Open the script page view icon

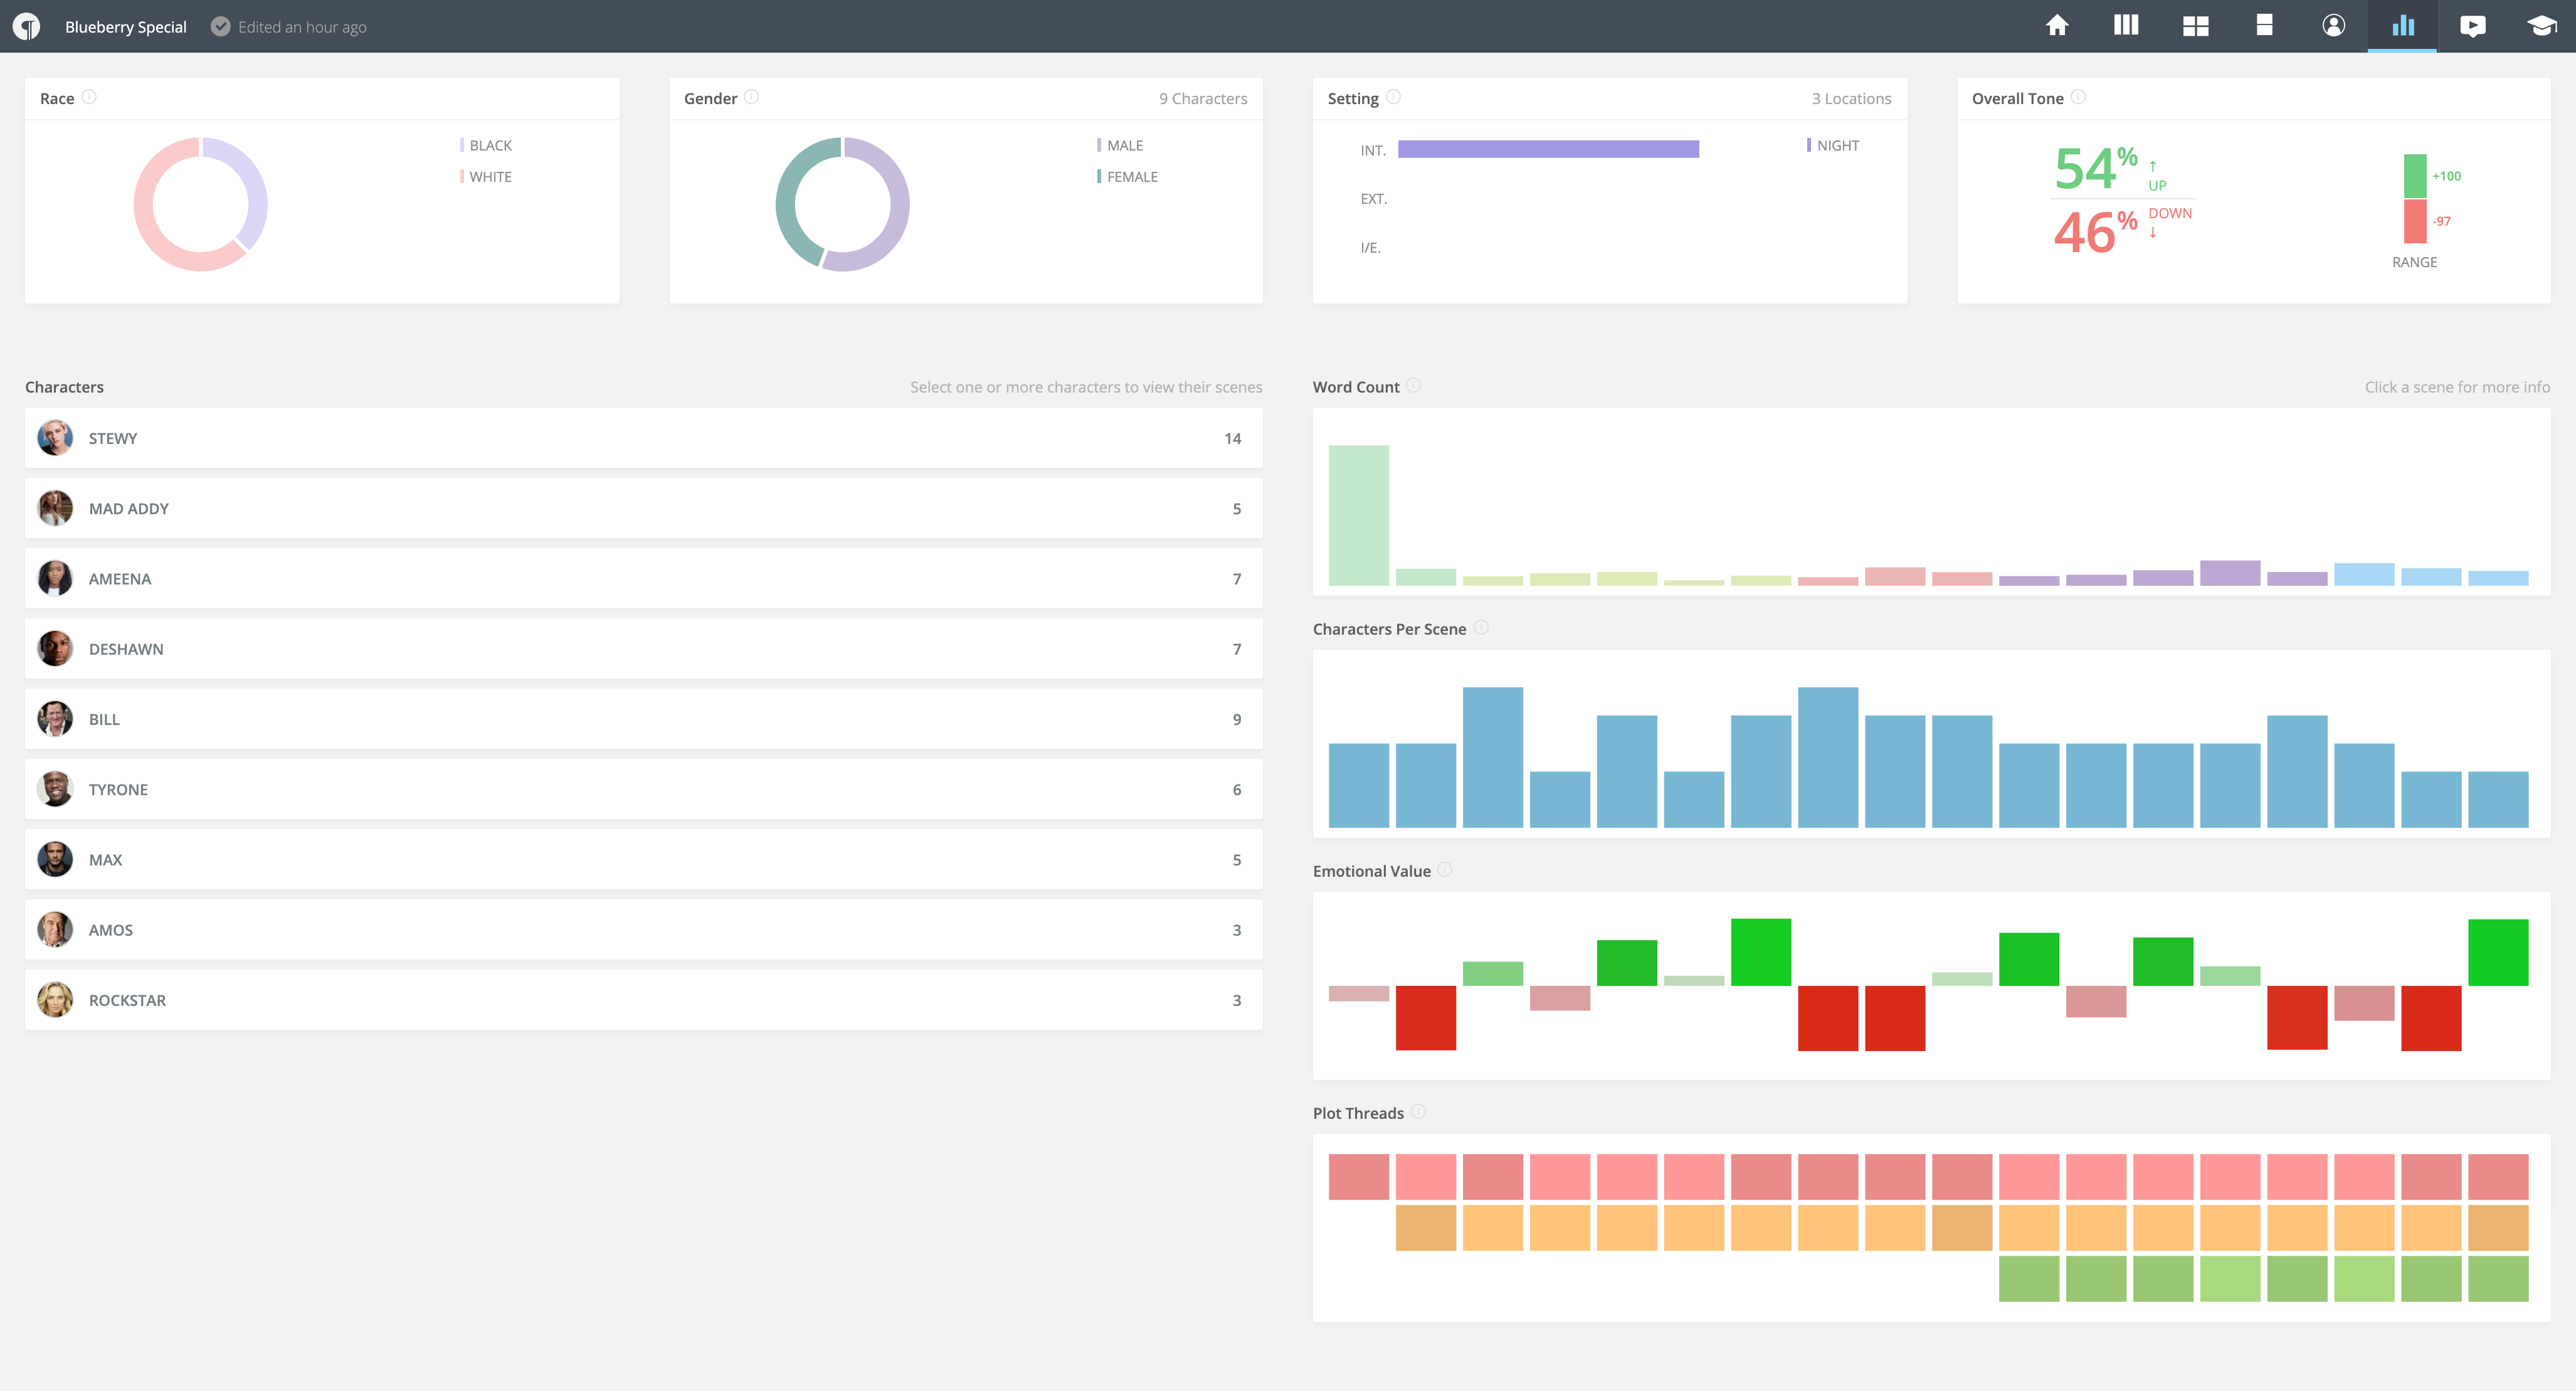click(2264, 26)
